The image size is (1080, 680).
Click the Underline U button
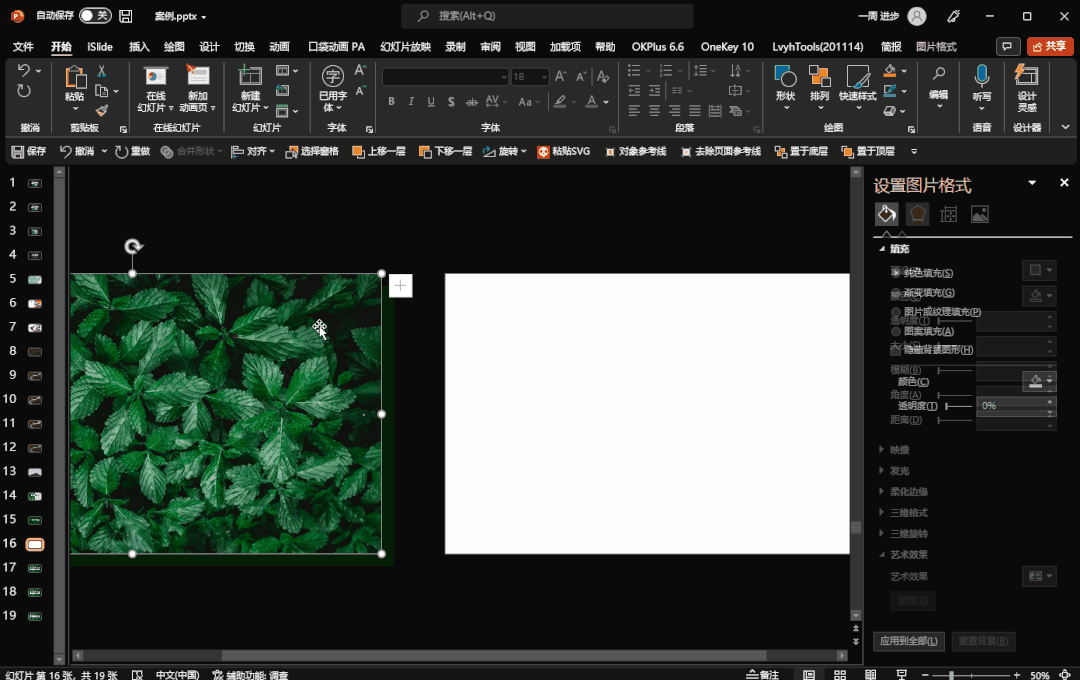coord(431,101)
